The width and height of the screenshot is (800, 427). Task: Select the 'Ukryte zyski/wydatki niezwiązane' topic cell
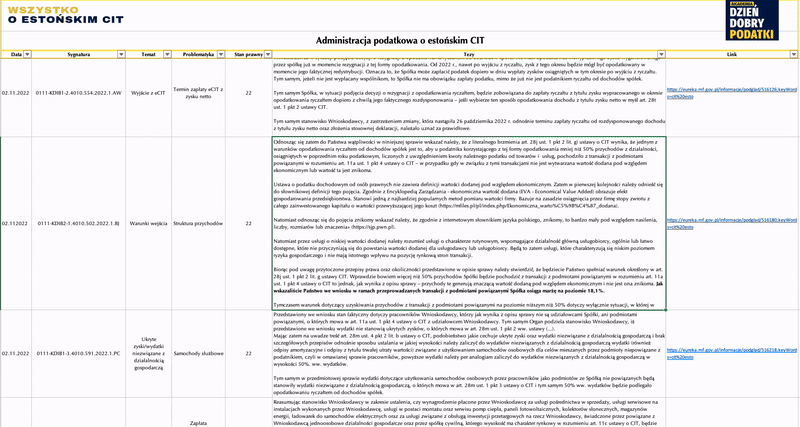tap(148, 353)
